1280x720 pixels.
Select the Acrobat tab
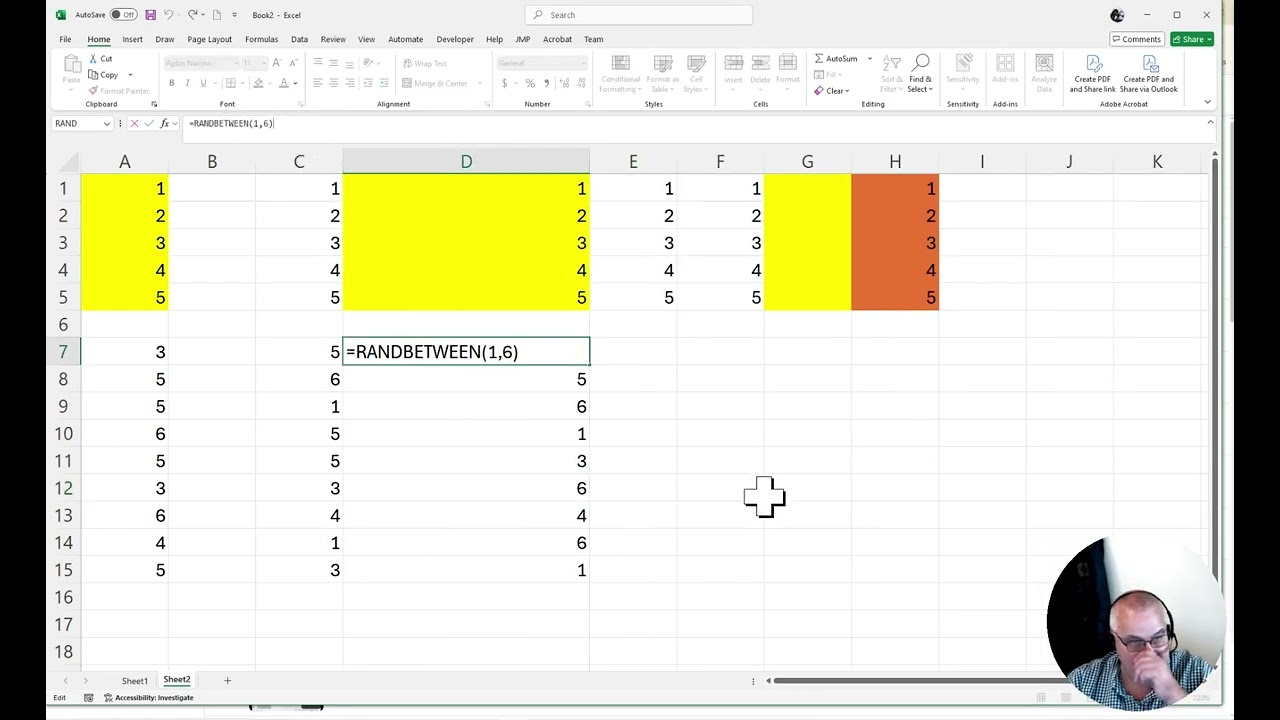pos(557,39)
